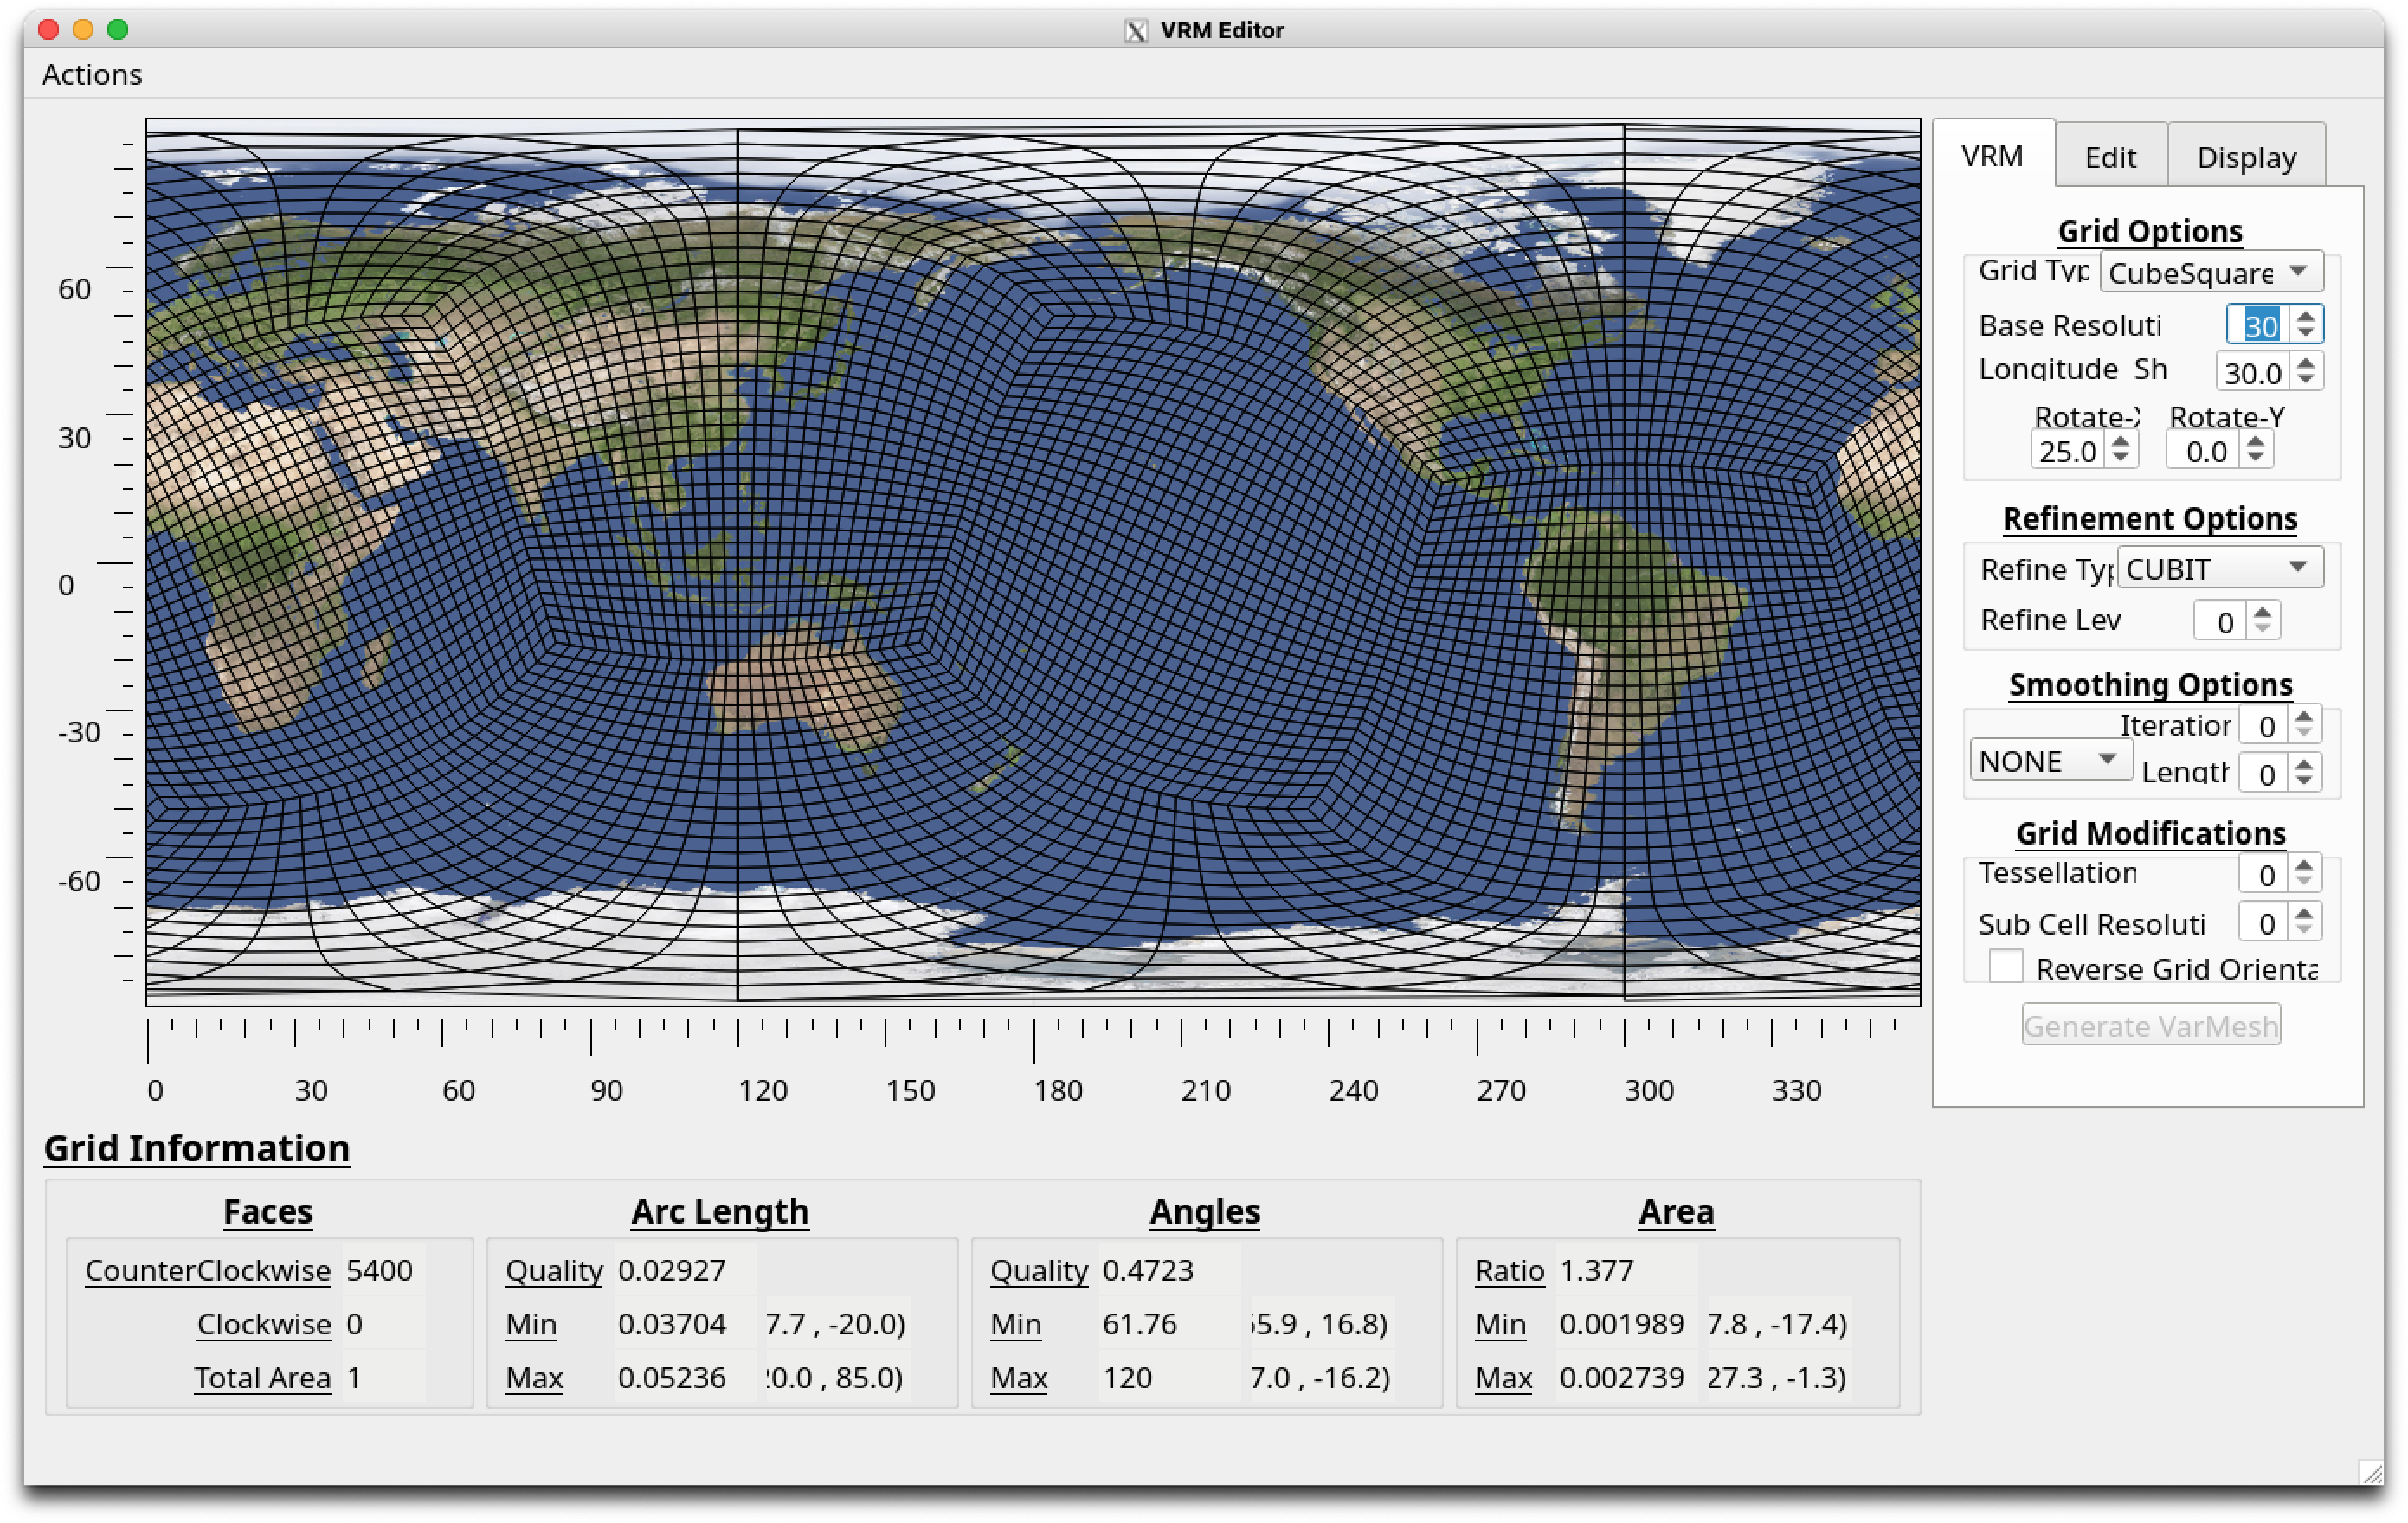Switch to the Display tab
This screenshot has width=2408, height=1523.
tap(2246, 157)
